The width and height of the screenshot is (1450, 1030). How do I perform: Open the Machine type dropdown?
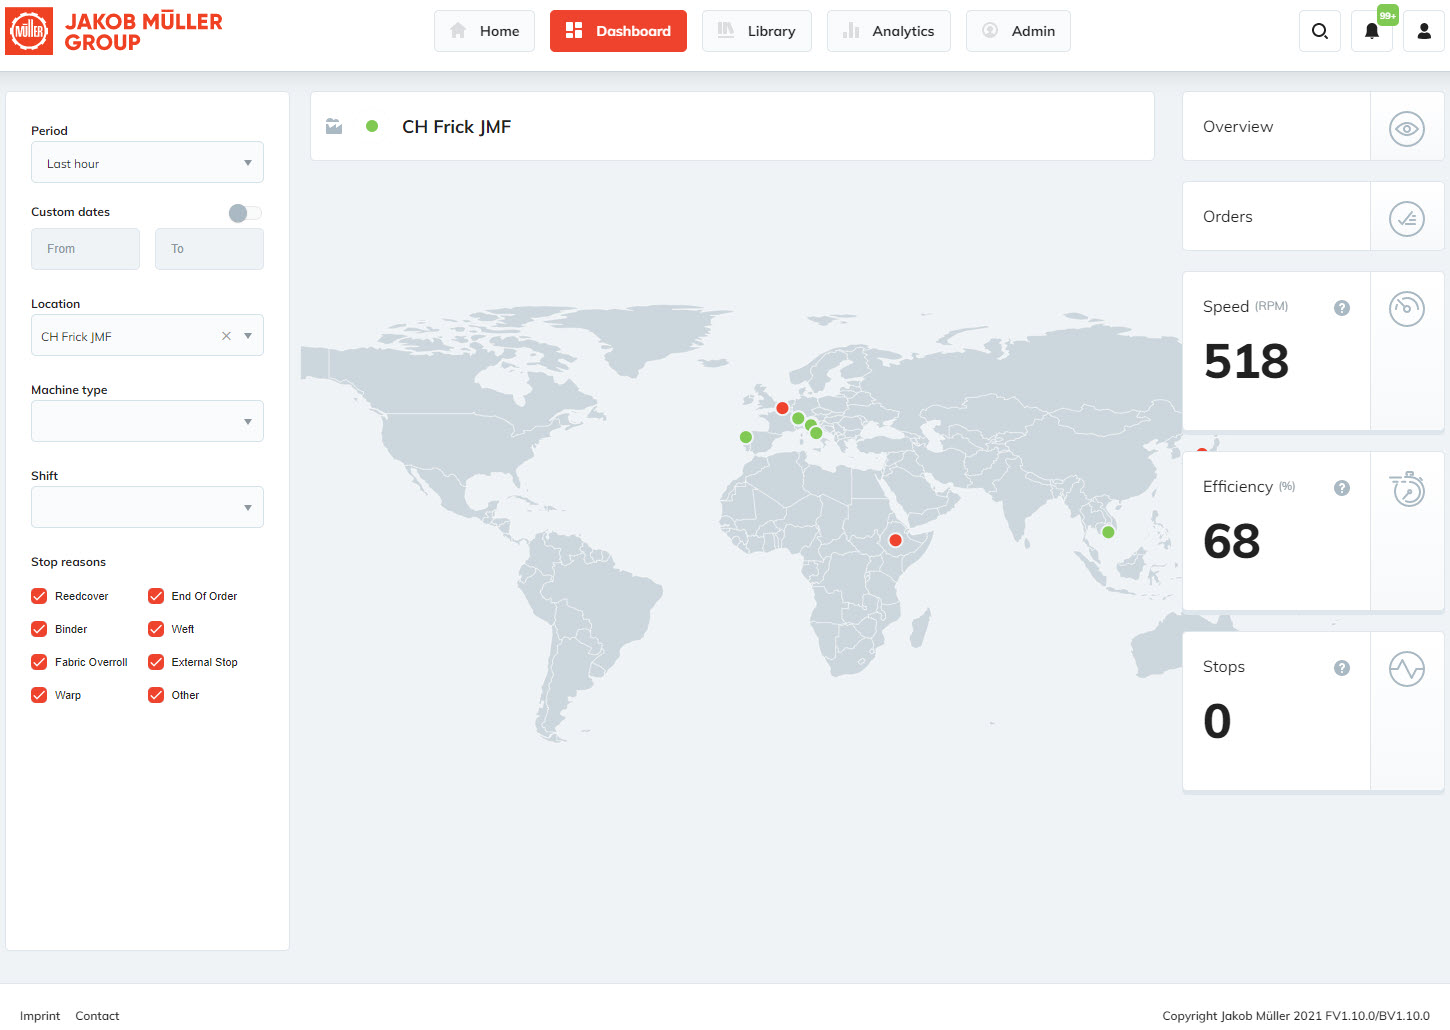[147, 421]
